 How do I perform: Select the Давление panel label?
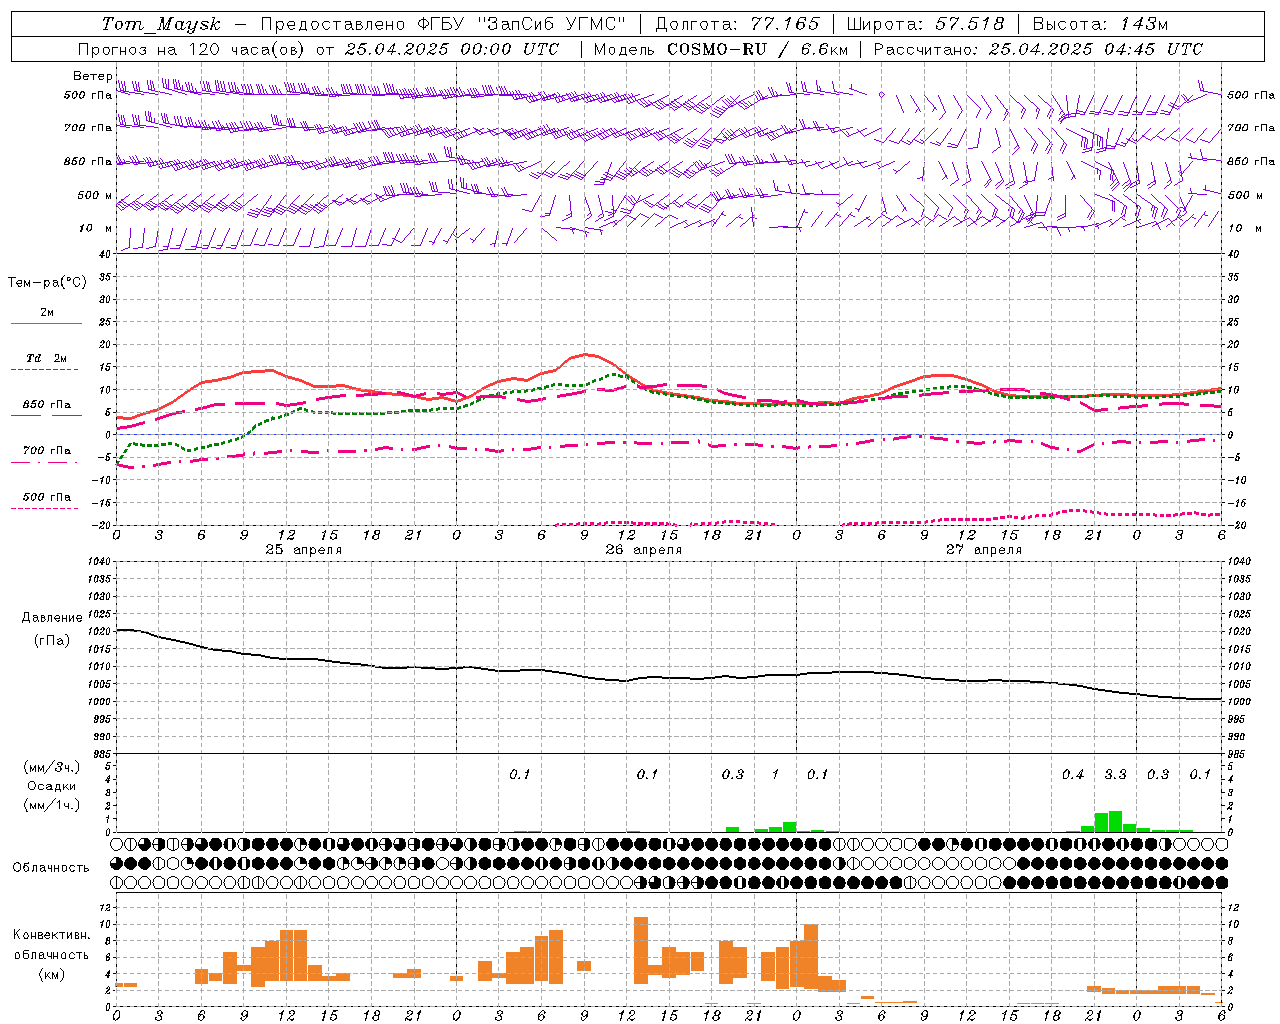52,618
